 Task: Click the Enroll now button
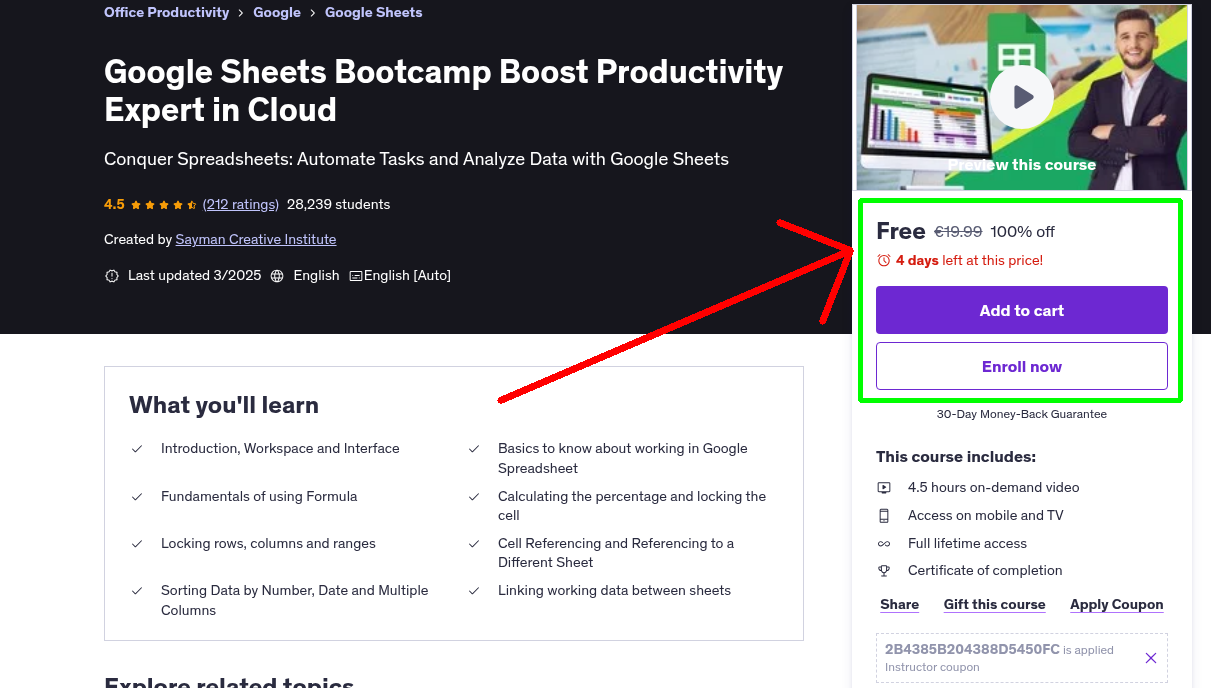click(1022, 366)
